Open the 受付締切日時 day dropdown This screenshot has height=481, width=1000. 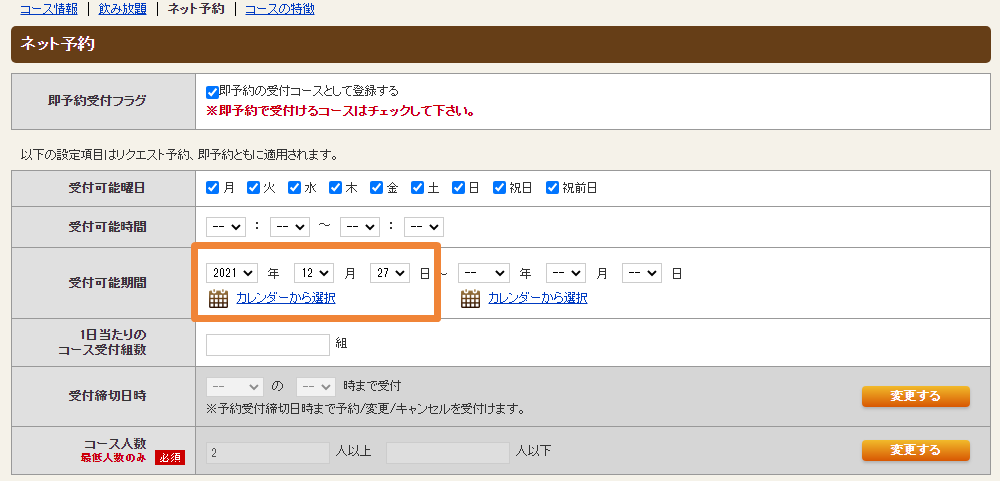(x=235, y=386)
